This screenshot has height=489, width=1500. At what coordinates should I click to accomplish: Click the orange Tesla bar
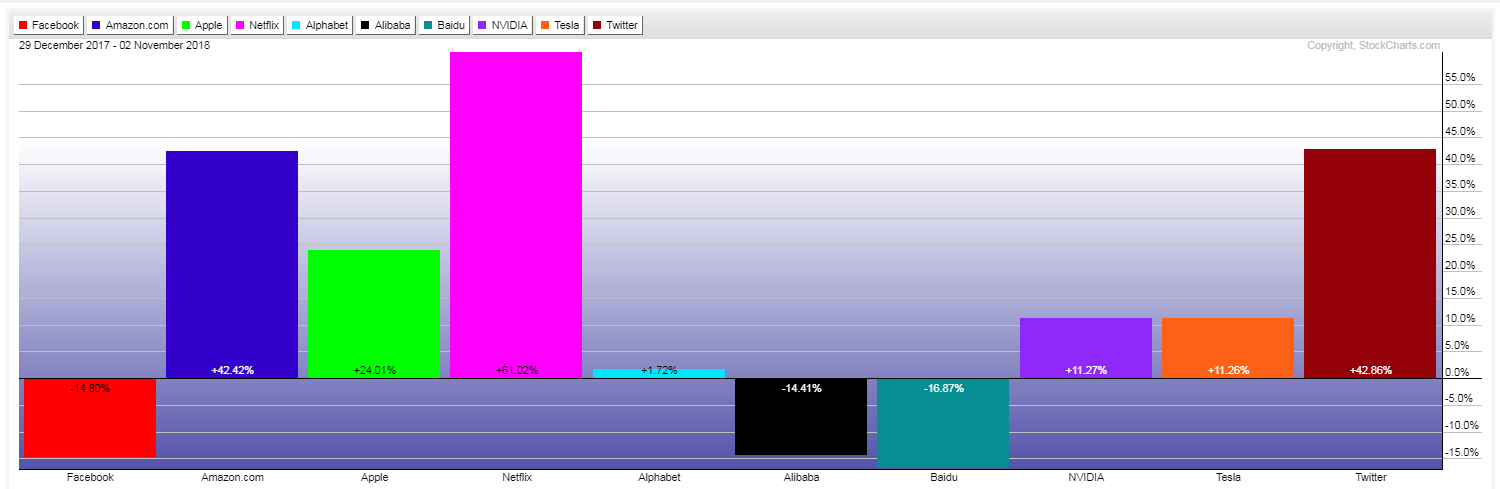[x=1228, y=348]
